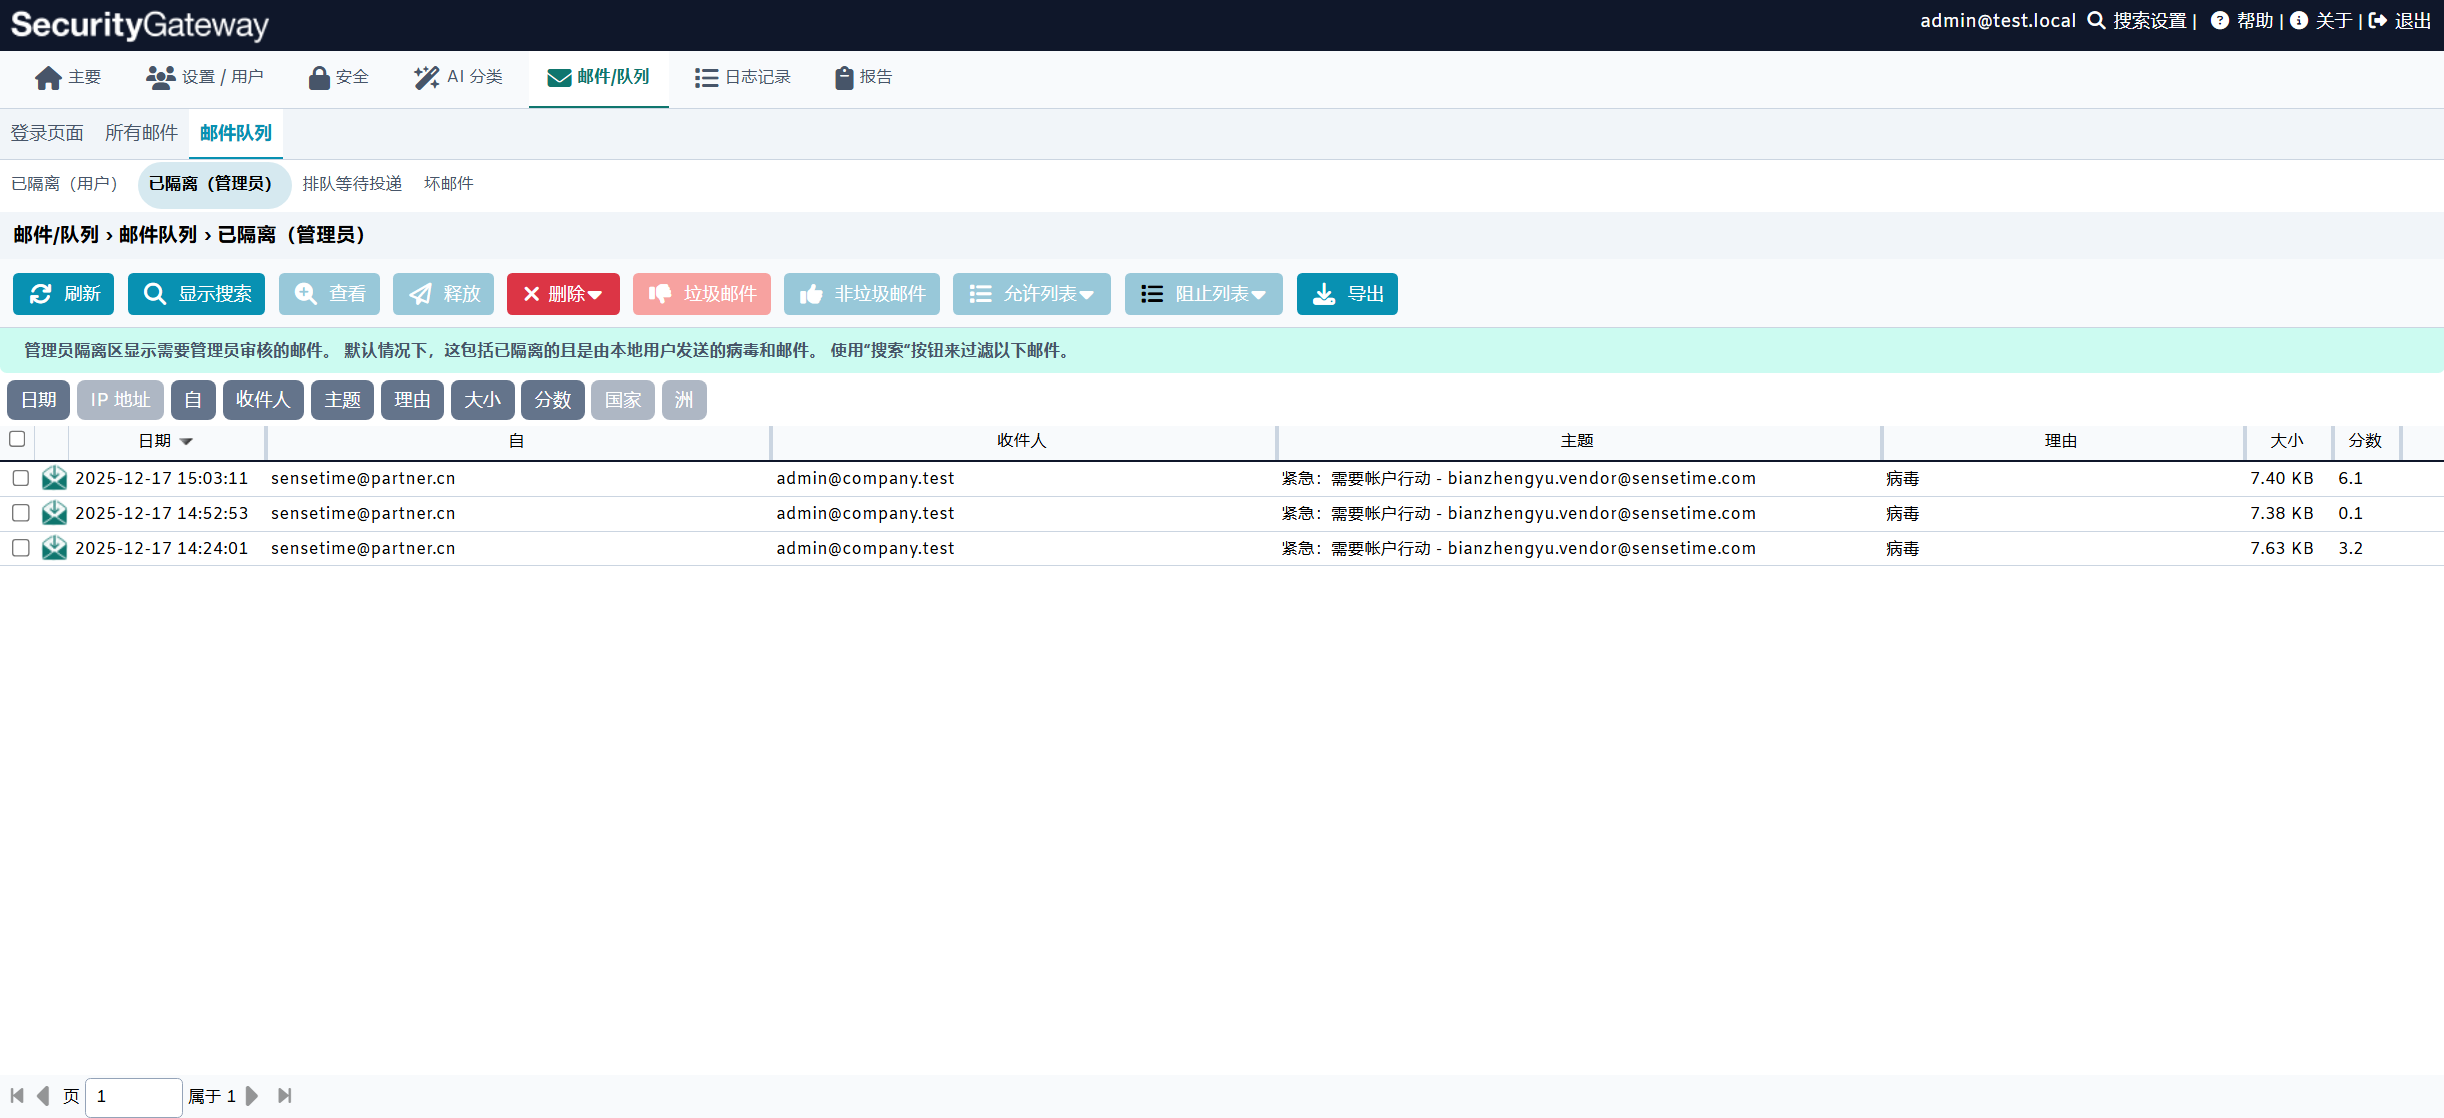This screenshot has width=2444, height=1118.
Task: Click the 导出 export button
Action: [x=1347, y=294]
